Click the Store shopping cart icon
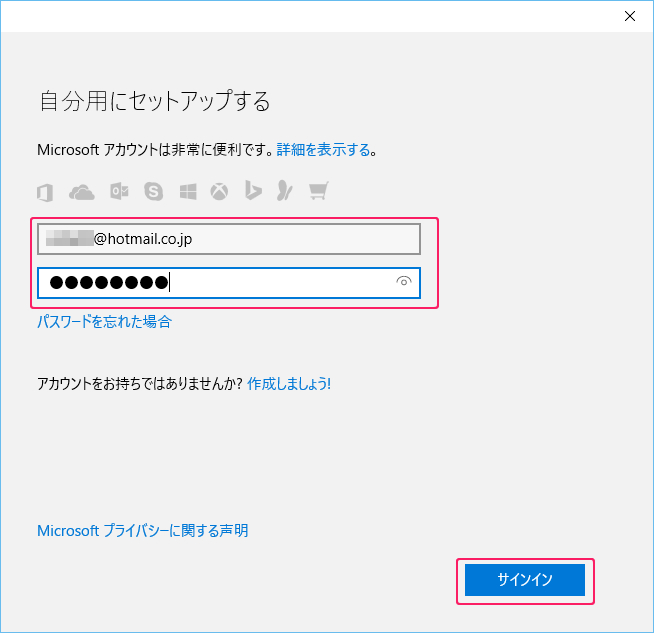 (319, 191)
